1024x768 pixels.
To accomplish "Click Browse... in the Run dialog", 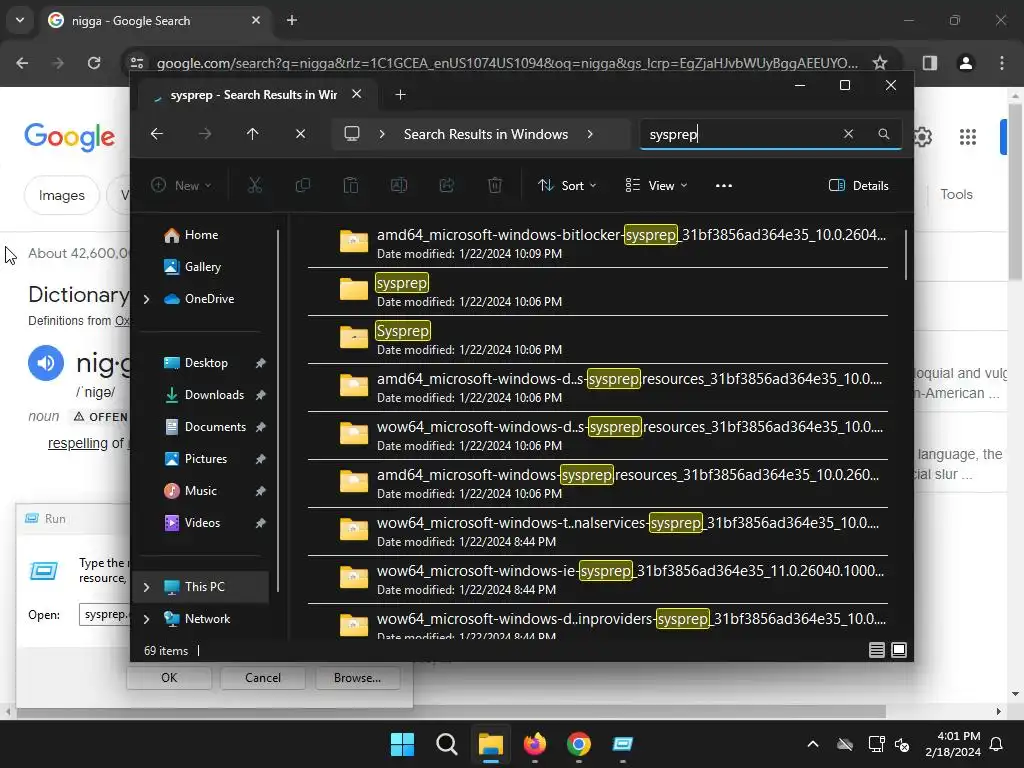I will pos(357,678).
